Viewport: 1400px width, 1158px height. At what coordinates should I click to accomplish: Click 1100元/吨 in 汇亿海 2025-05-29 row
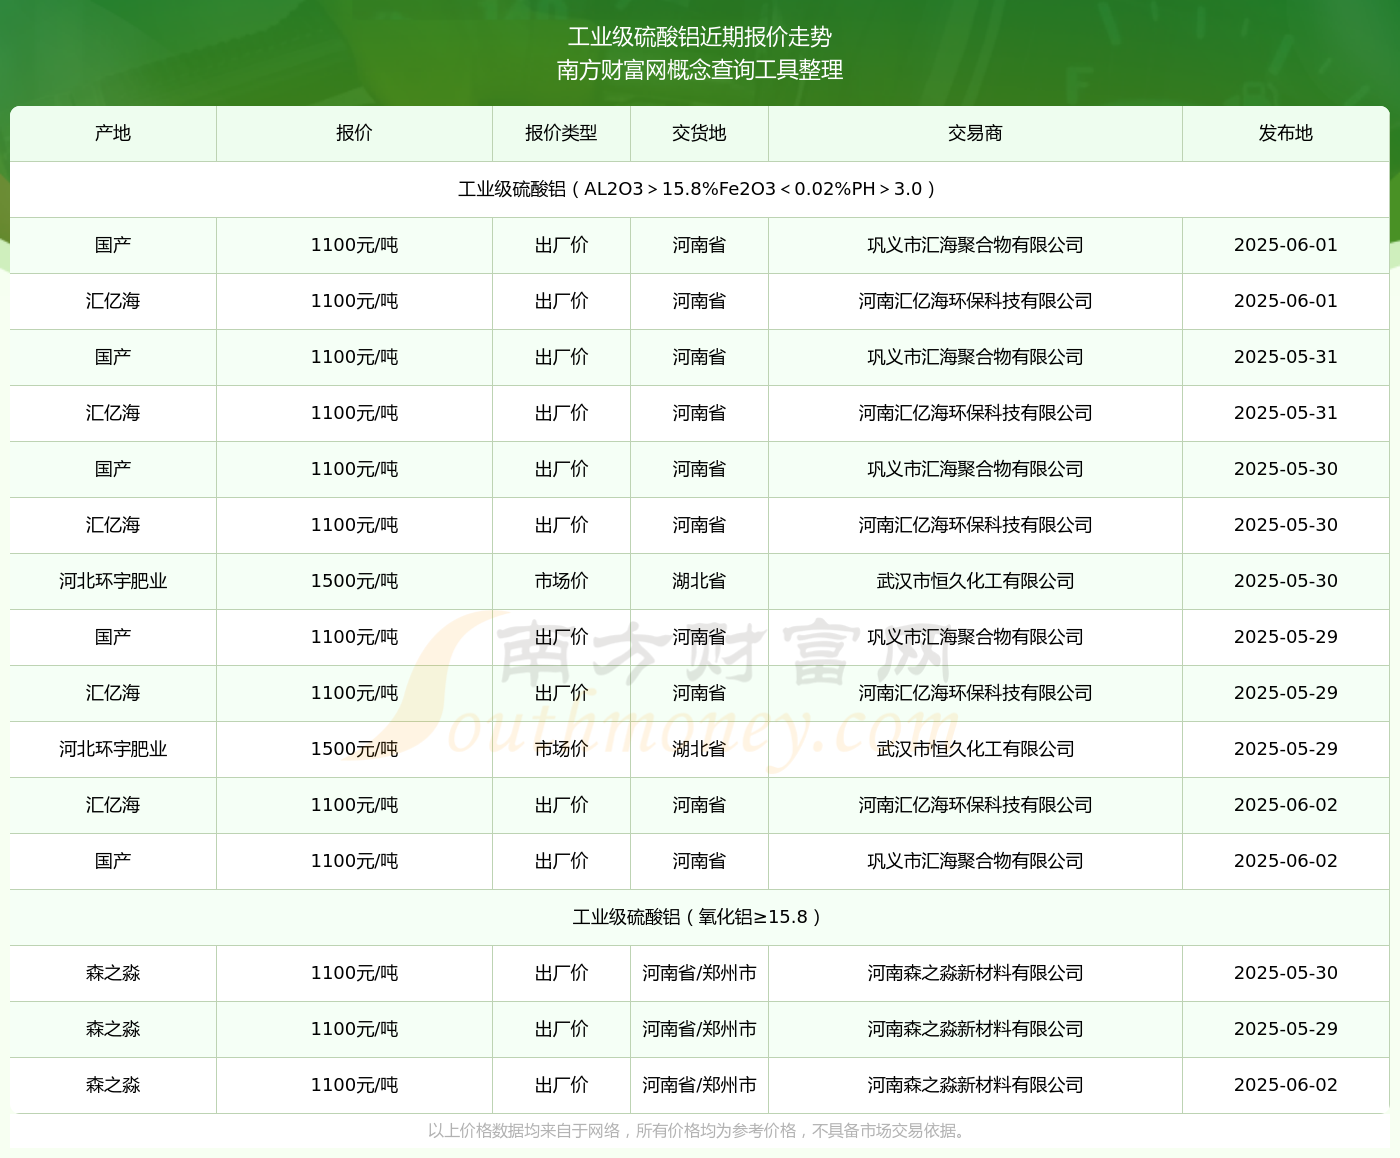coord(354,693)
